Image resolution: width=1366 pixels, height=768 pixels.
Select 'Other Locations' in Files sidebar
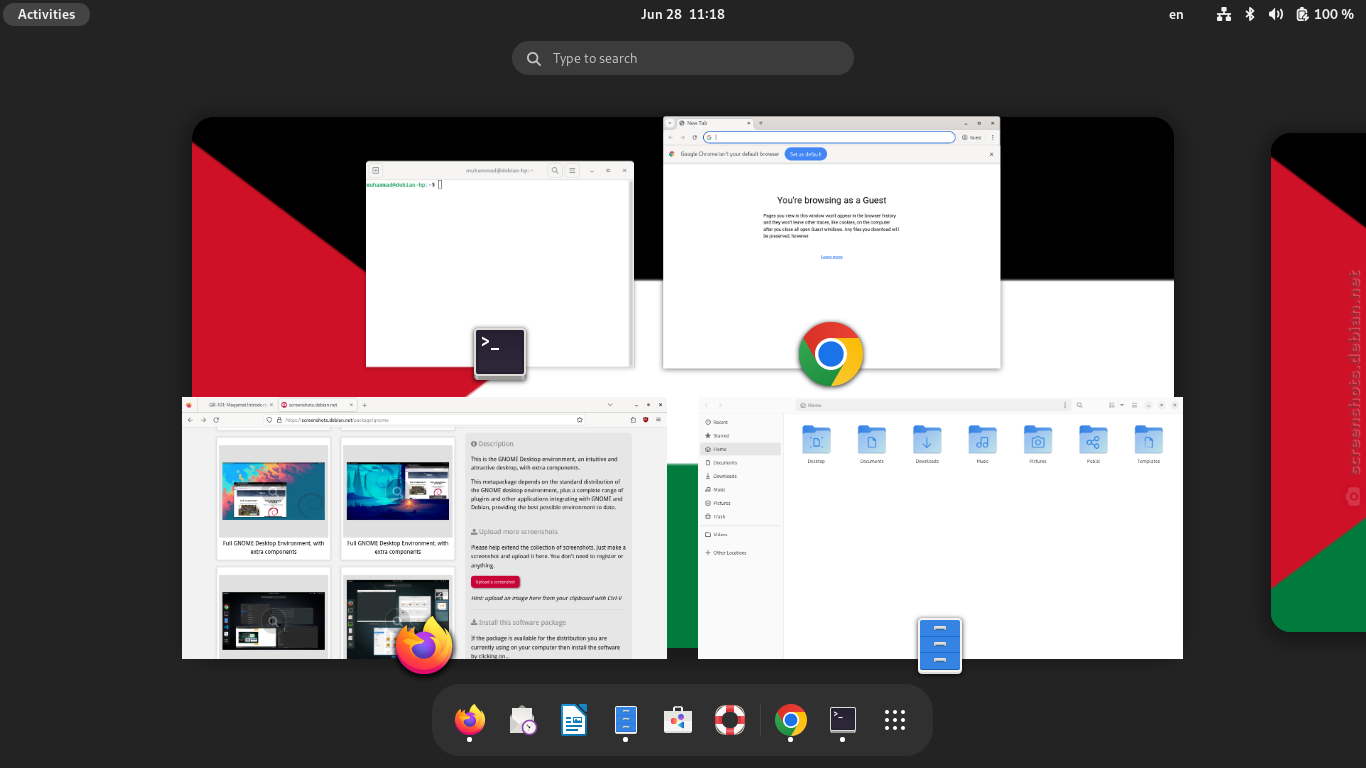pyautogui.click(x=741, y=552)
